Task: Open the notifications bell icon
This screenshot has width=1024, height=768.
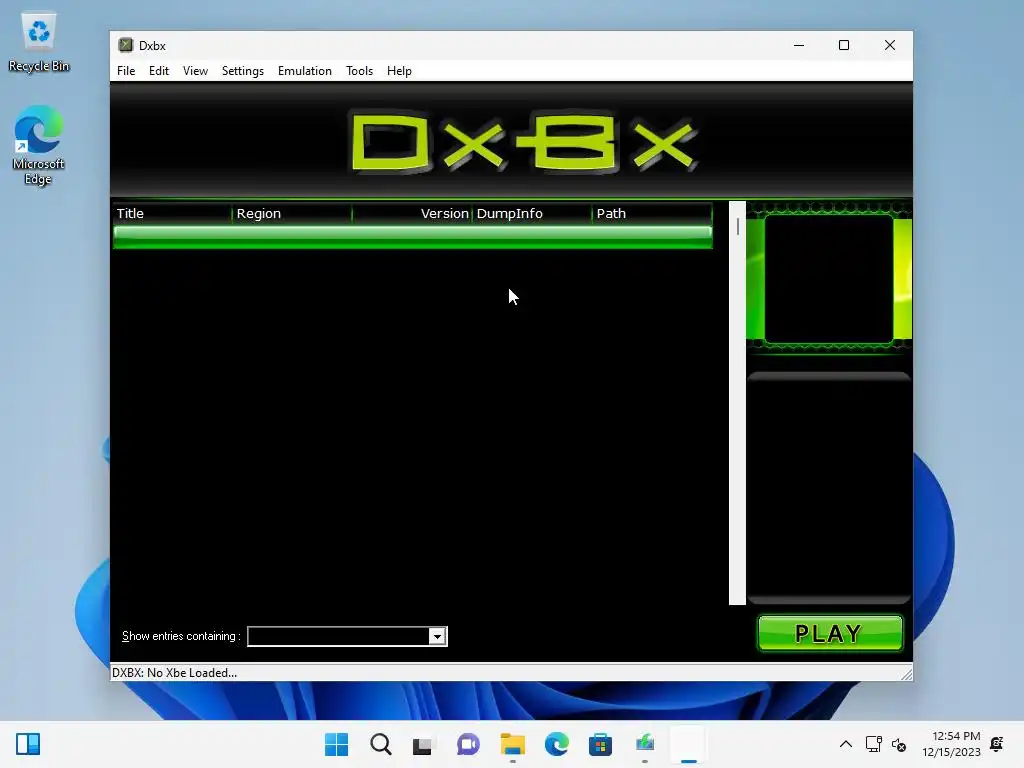Action: pyautogui.click(x=997, y=744)
